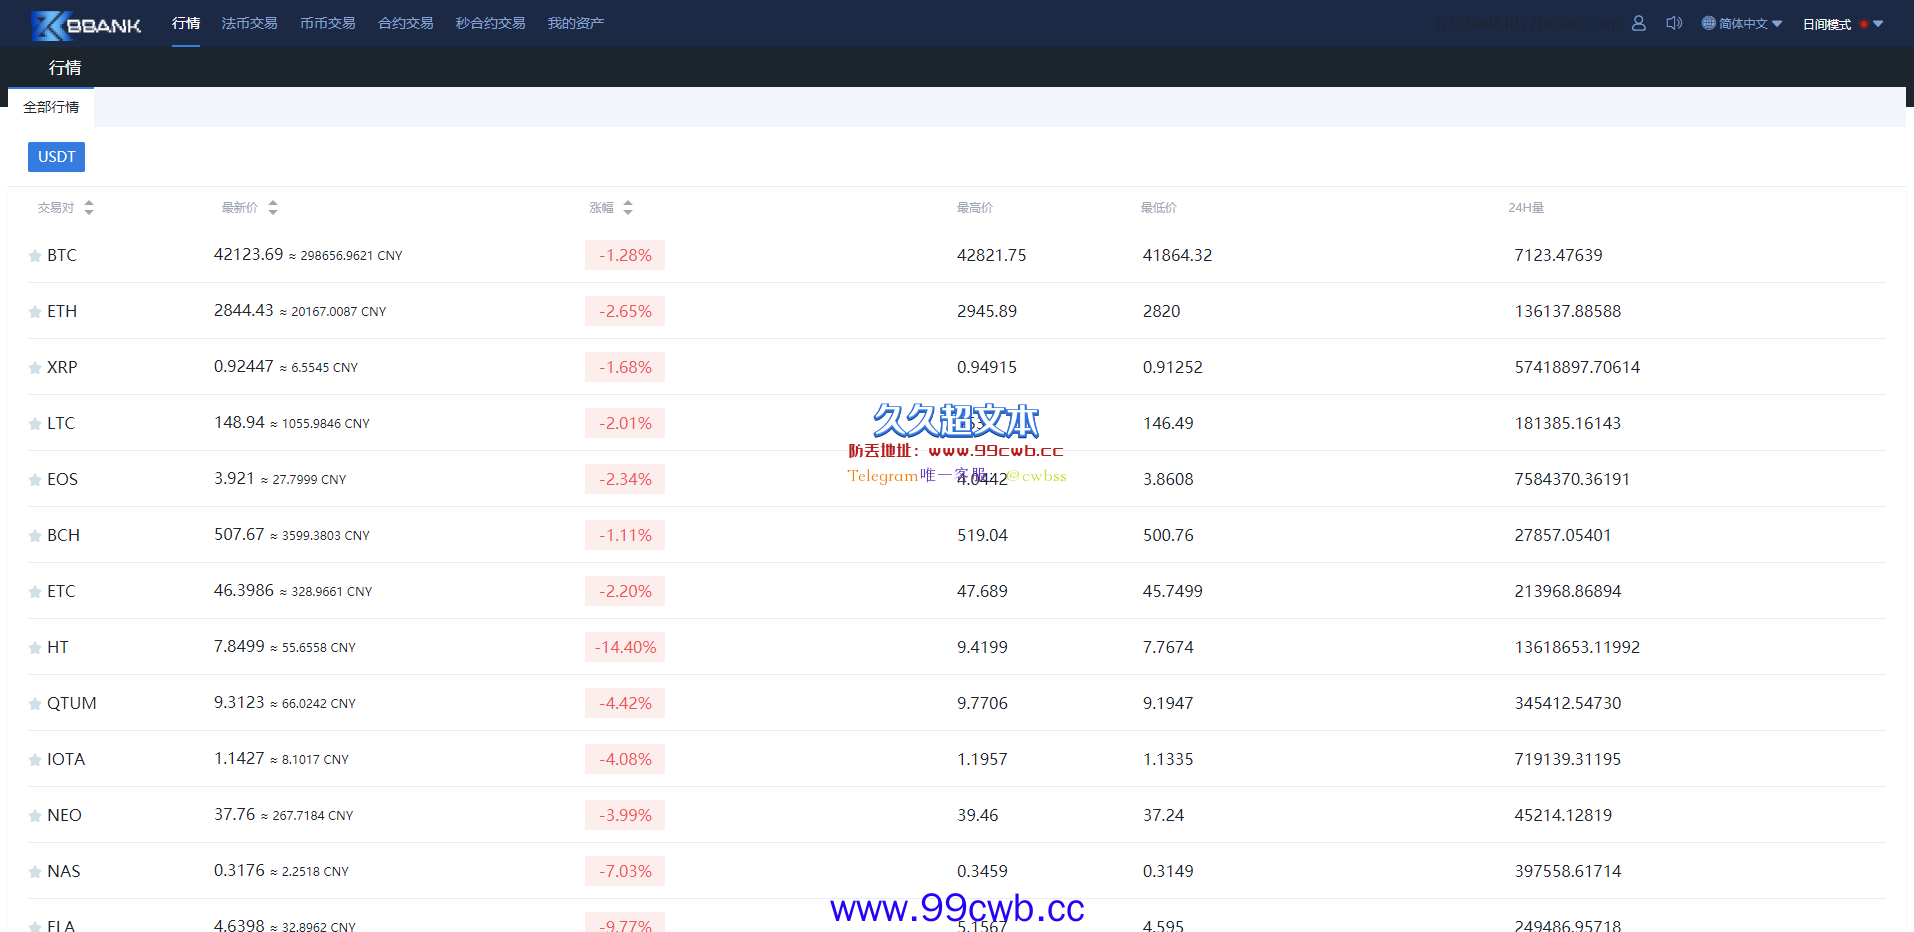Open the 法币交易 nav item
The height and width of the screenshot is (932, 1914).
[249, 23]
